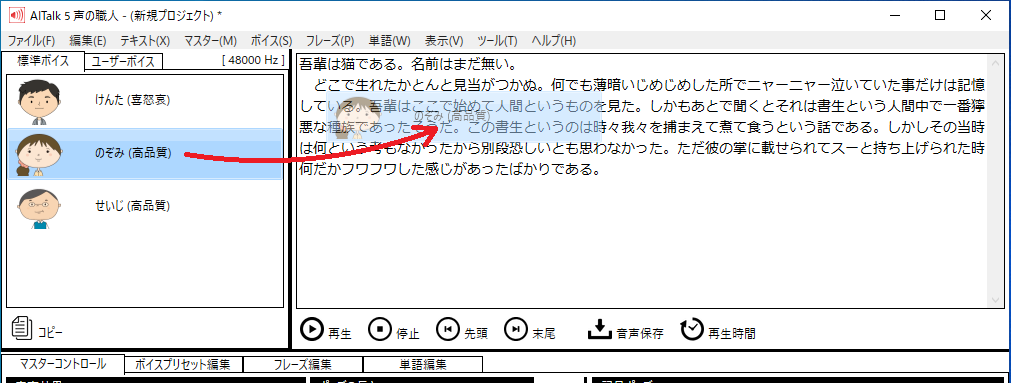Switch to the マスターコントロール tab
Screen dimensions: 1011x383
tap(63, 364)
